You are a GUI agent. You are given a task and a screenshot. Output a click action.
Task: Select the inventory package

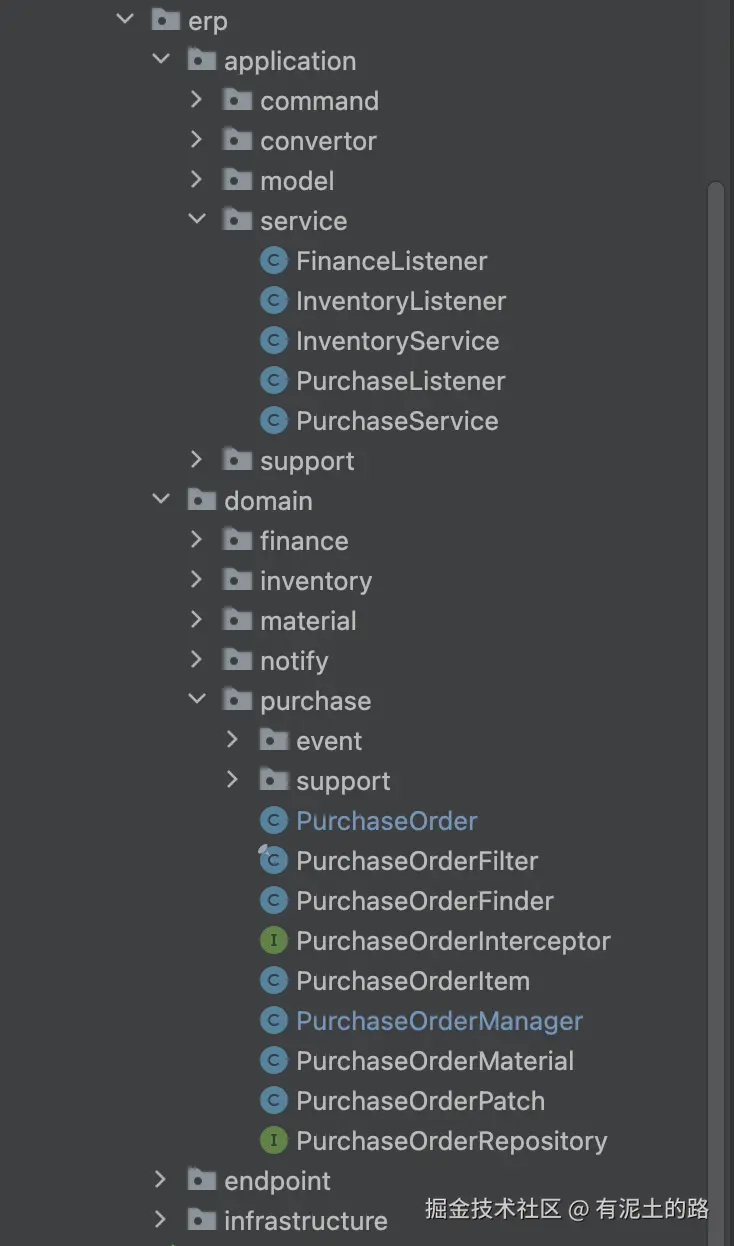(315, 581)
